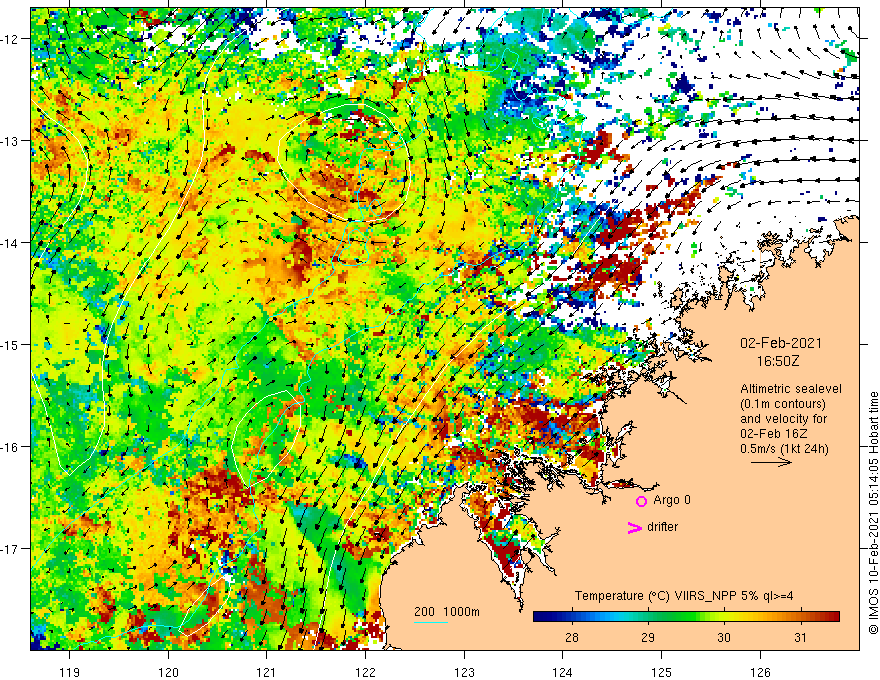Click the IMOS copyright timestamp text

tap(873, 513)
